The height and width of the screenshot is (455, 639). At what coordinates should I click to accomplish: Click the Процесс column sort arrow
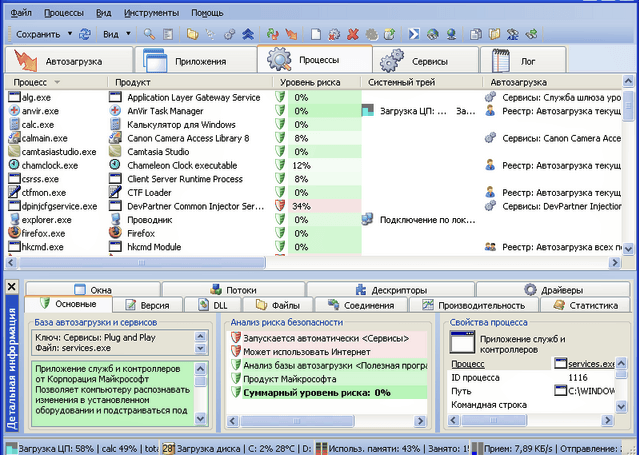point(57,82)
